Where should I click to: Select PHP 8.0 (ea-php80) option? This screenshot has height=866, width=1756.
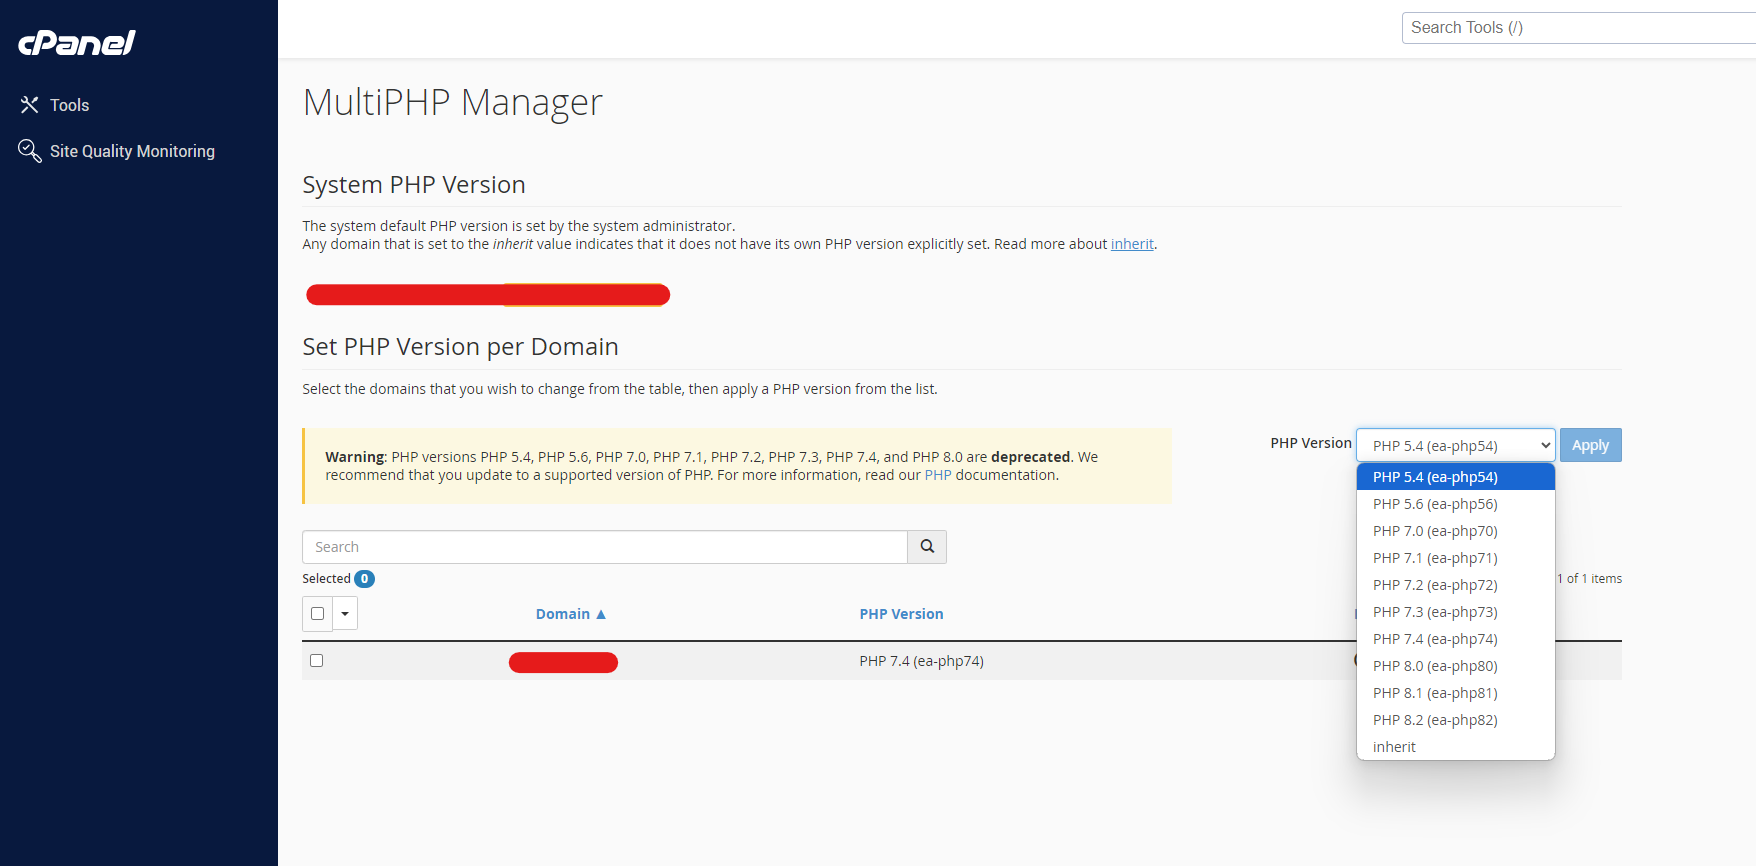click(x=1435, y=666)
